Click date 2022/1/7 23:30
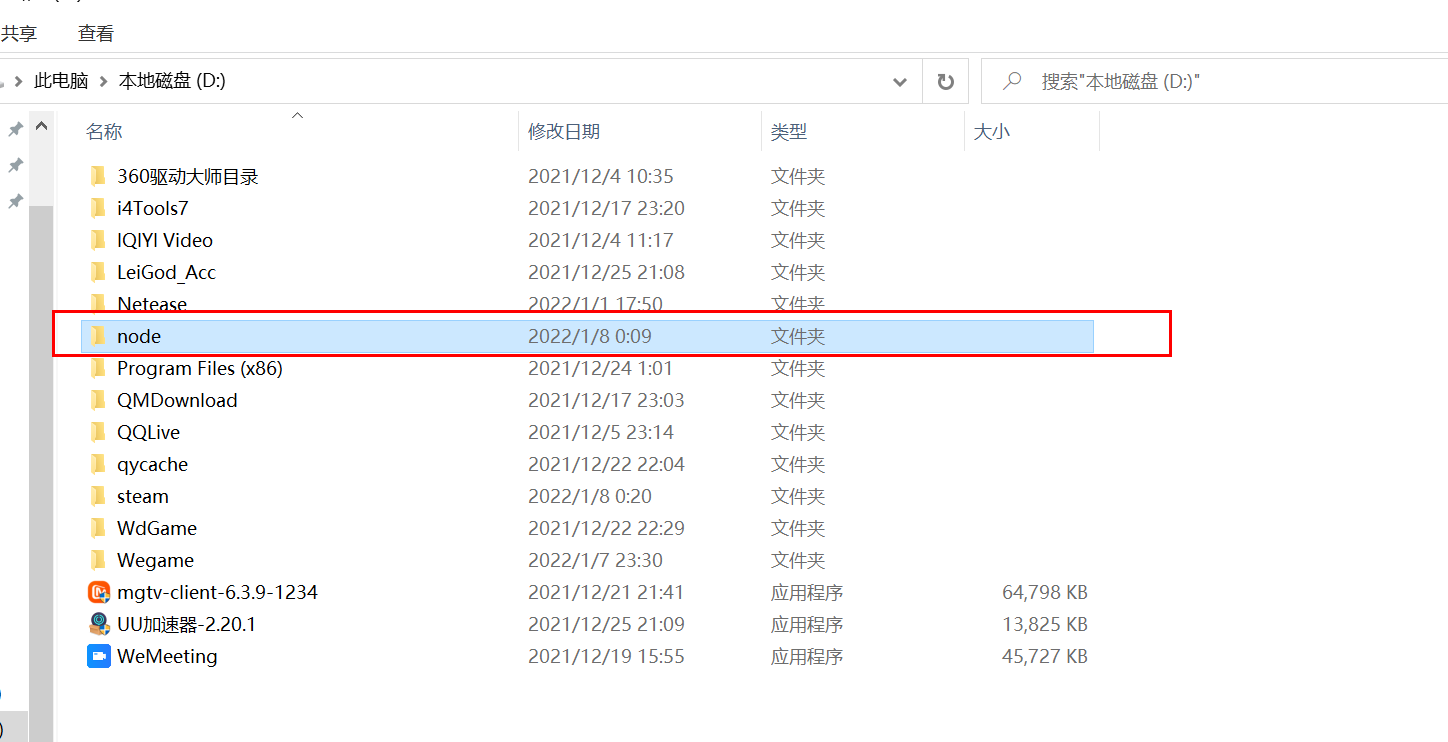The width and height of the screenshot is (1448, 742). [x=595, y=560]
